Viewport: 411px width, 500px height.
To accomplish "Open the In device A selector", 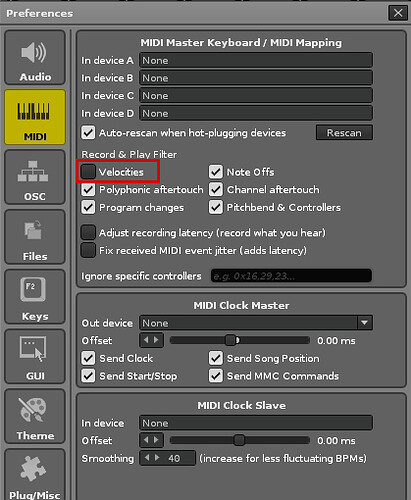I will (x=256, y=60).
